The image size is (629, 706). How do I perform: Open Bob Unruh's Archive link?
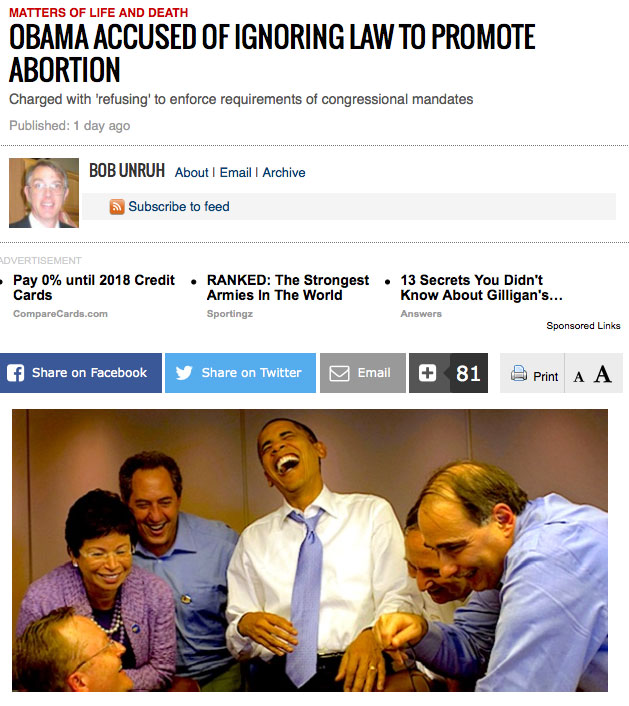tap(284, 172)
